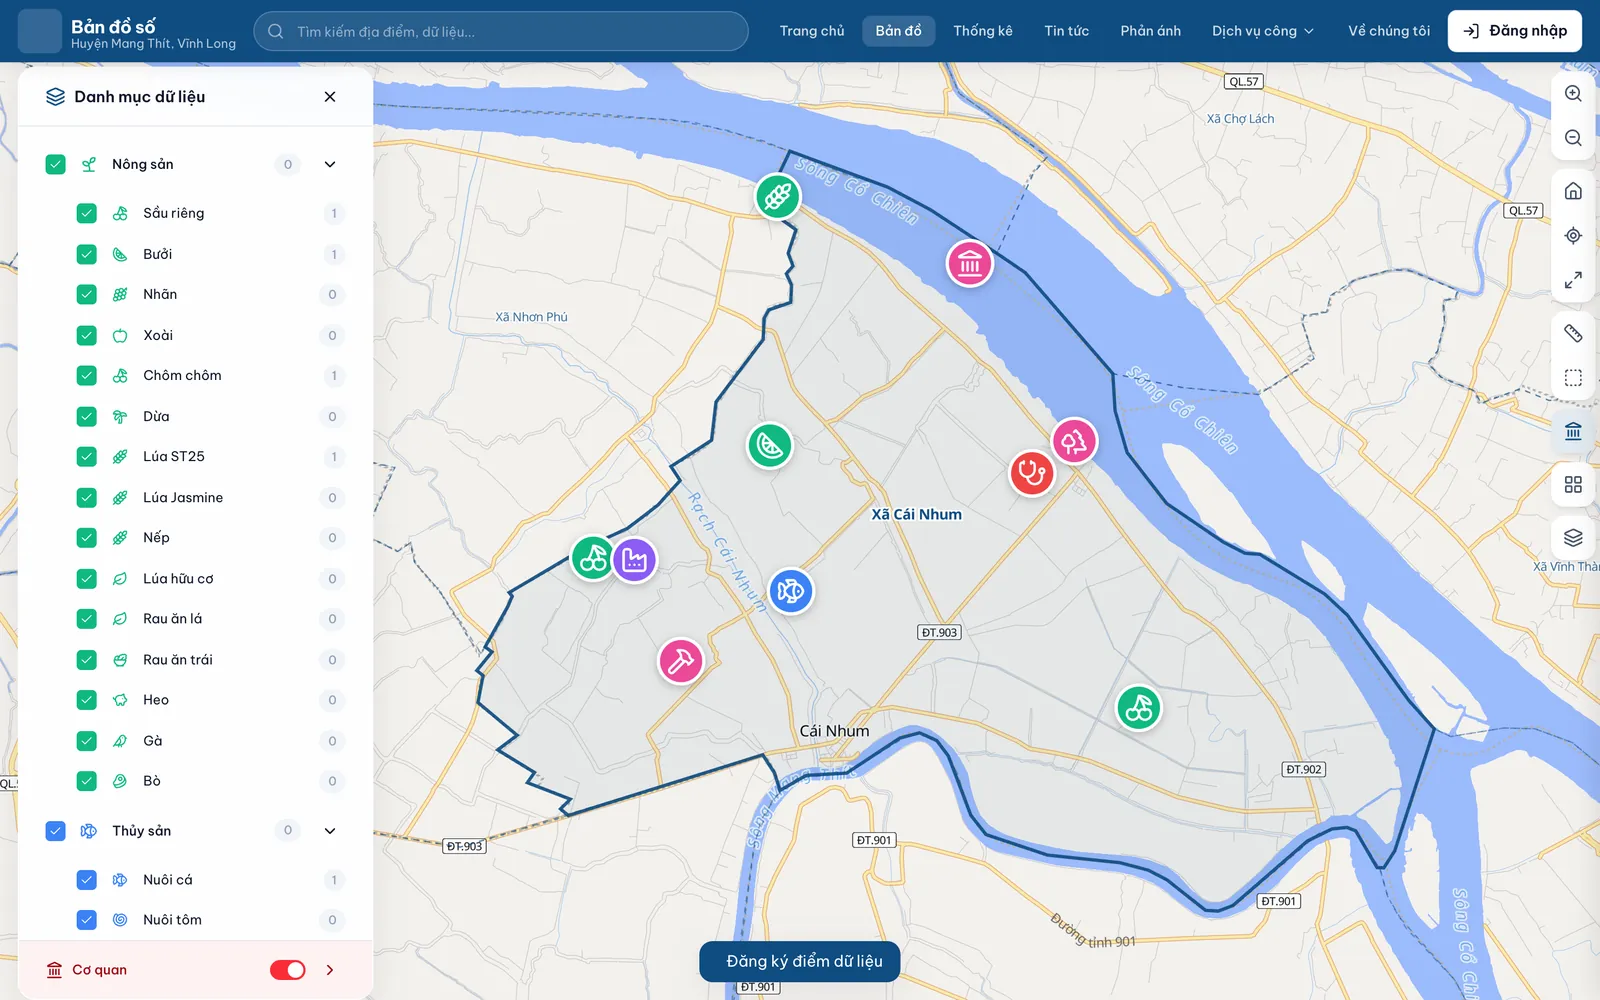Select the Chôm chôm row label
The width and height of the screenshot is (1600, 1000).
(182, 375)
